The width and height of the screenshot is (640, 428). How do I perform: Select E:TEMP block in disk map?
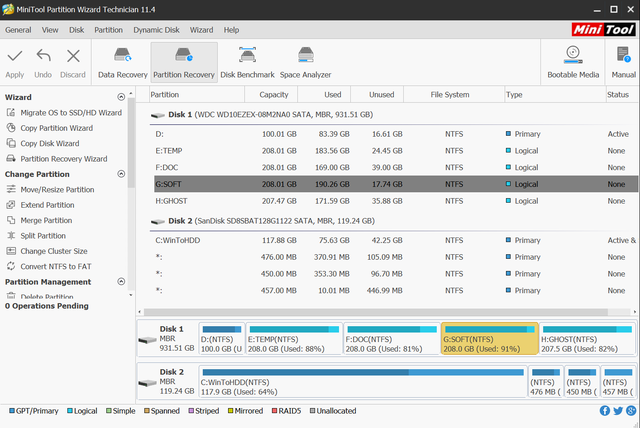(x=294, y=339)
